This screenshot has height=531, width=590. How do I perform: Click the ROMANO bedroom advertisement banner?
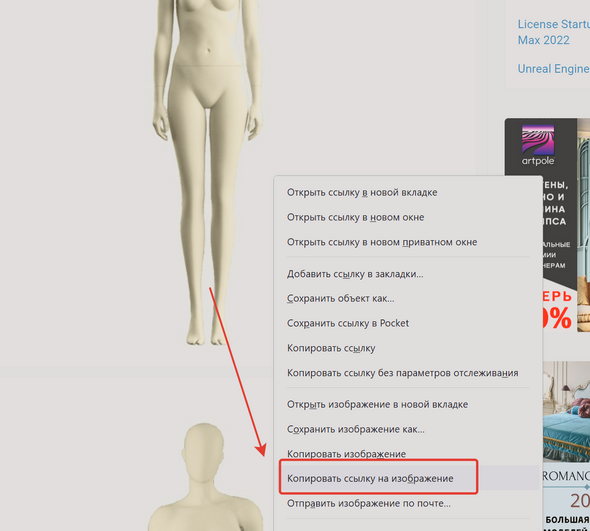[x=566, y=446]
